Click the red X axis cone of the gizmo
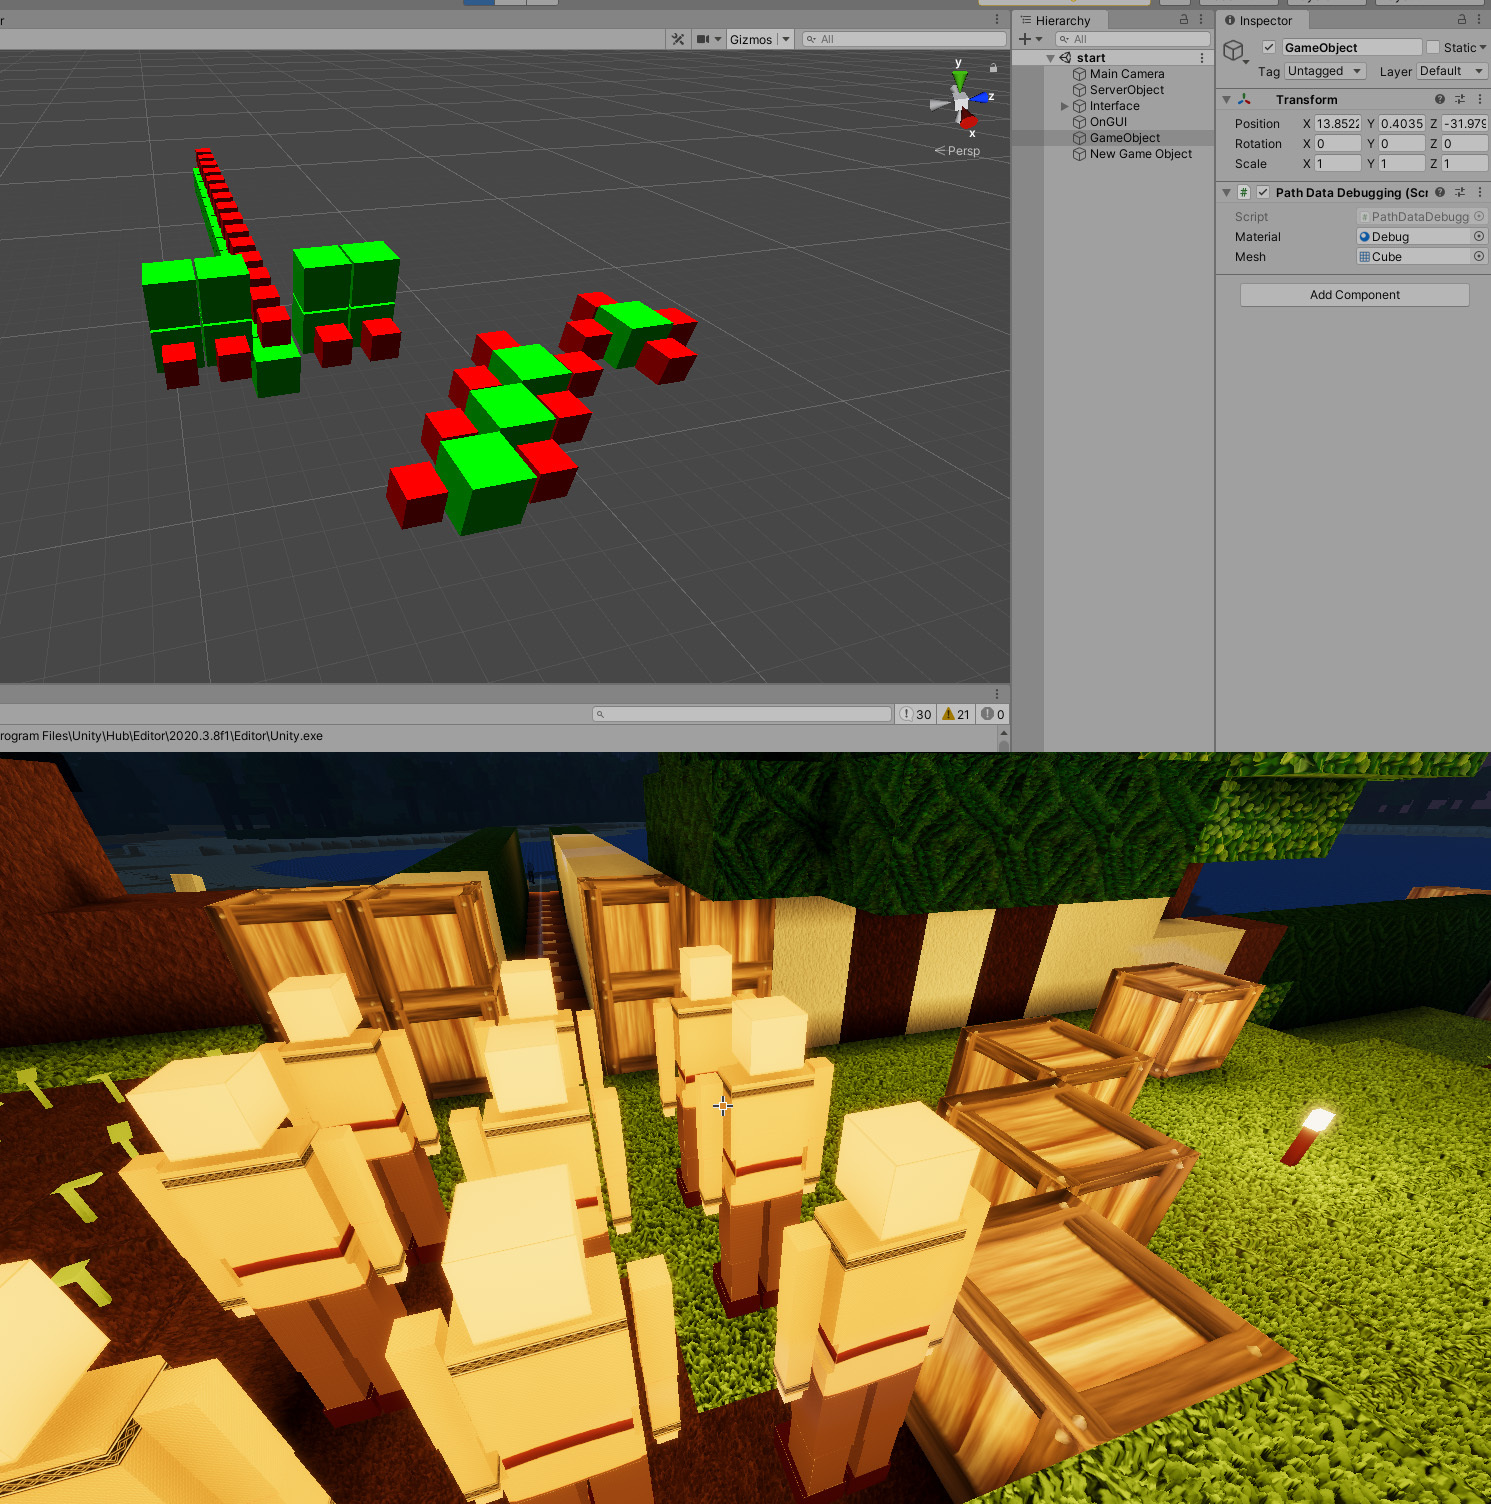This screenshot has width=1491, height=1504. click(x=968, y=122)
